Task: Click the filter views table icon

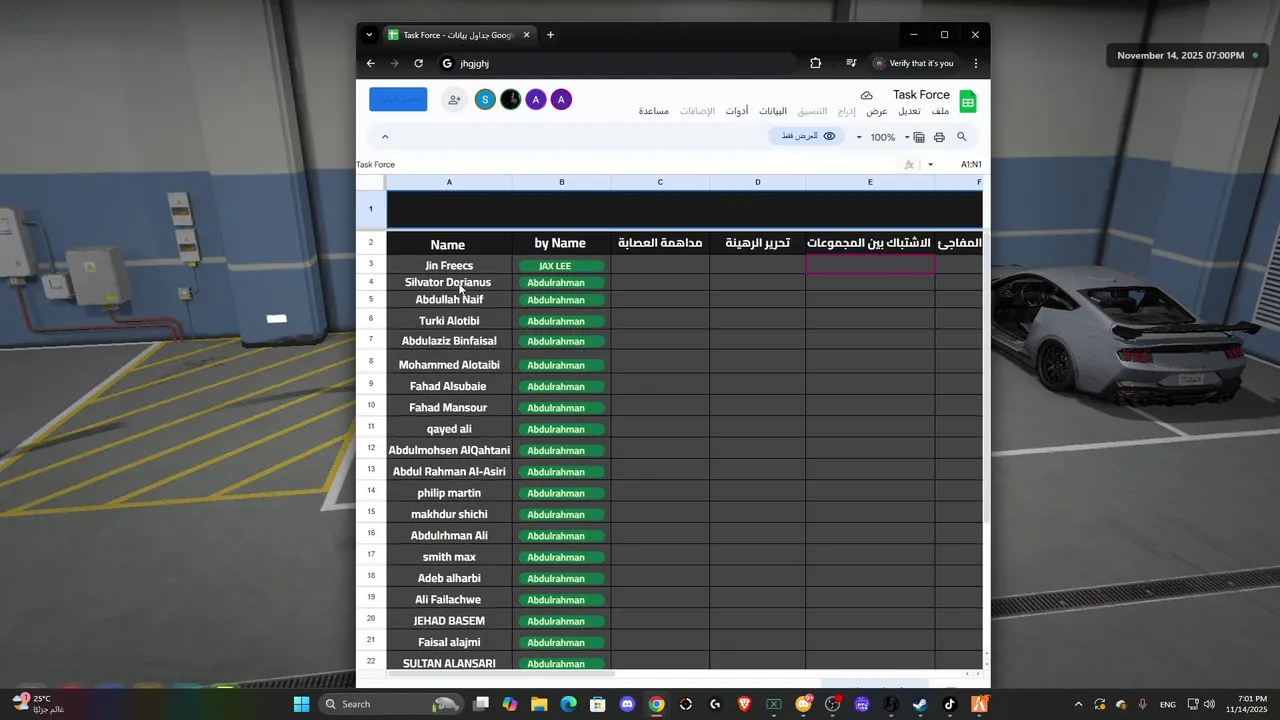Action: point(919,137)
